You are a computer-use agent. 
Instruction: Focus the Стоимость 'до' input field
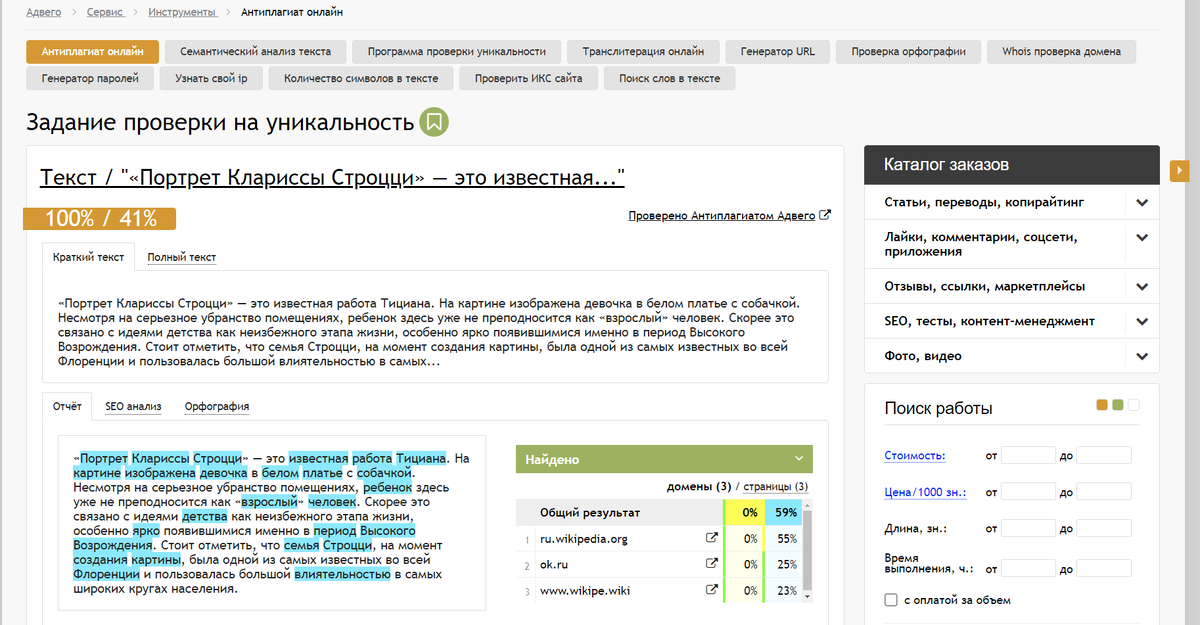tap(1104, 455)
